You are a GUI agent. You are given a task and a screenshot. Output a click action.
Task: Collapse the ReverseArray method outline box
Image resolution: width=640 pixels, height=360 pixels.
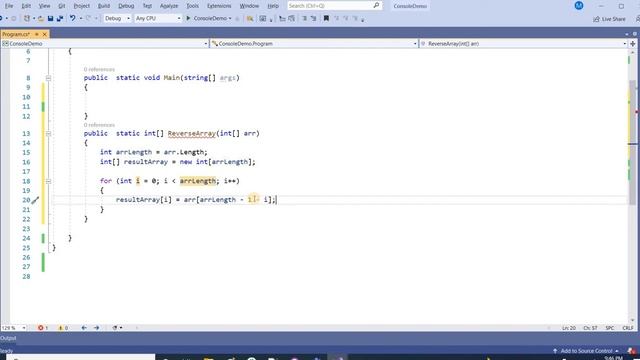tap(48, 133)
